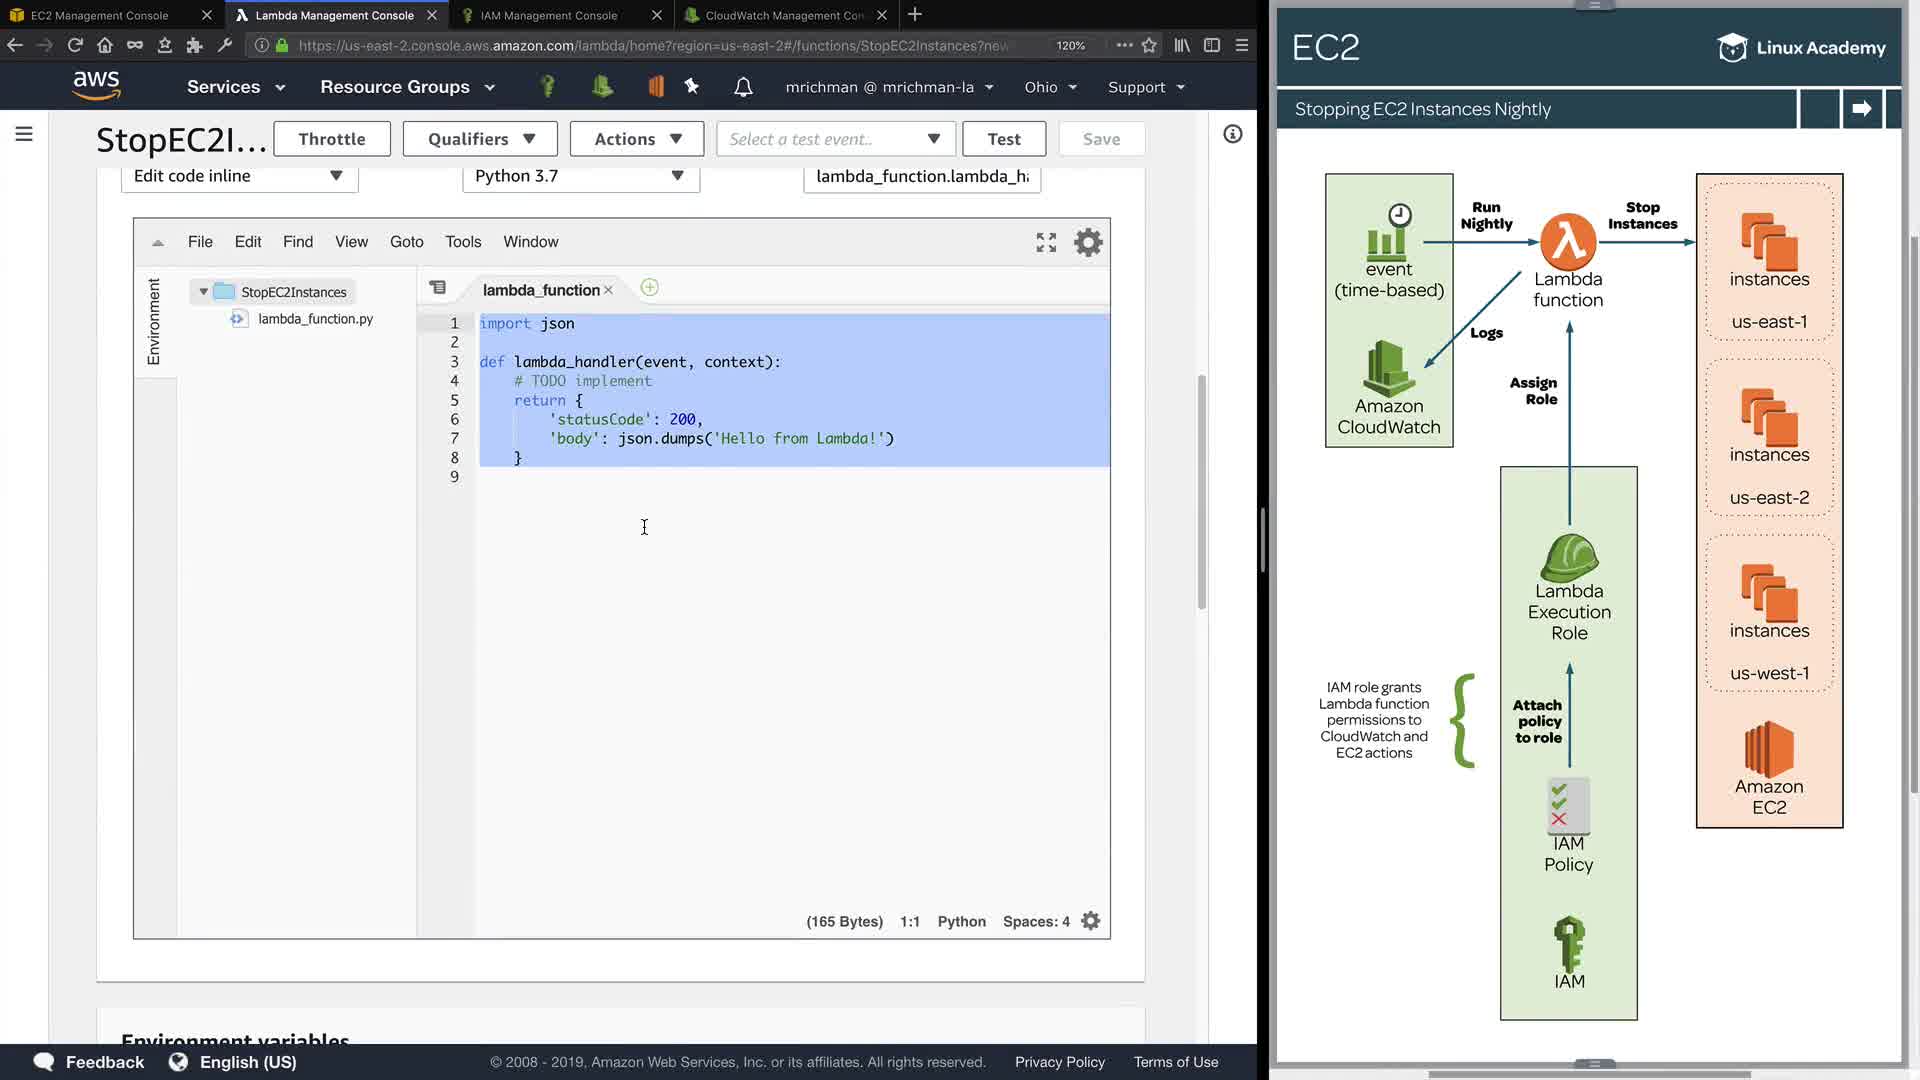Click the next slide arrow icon
The width and height of the screenshot is (1920, 1080).
click(x=1861, y=109)
